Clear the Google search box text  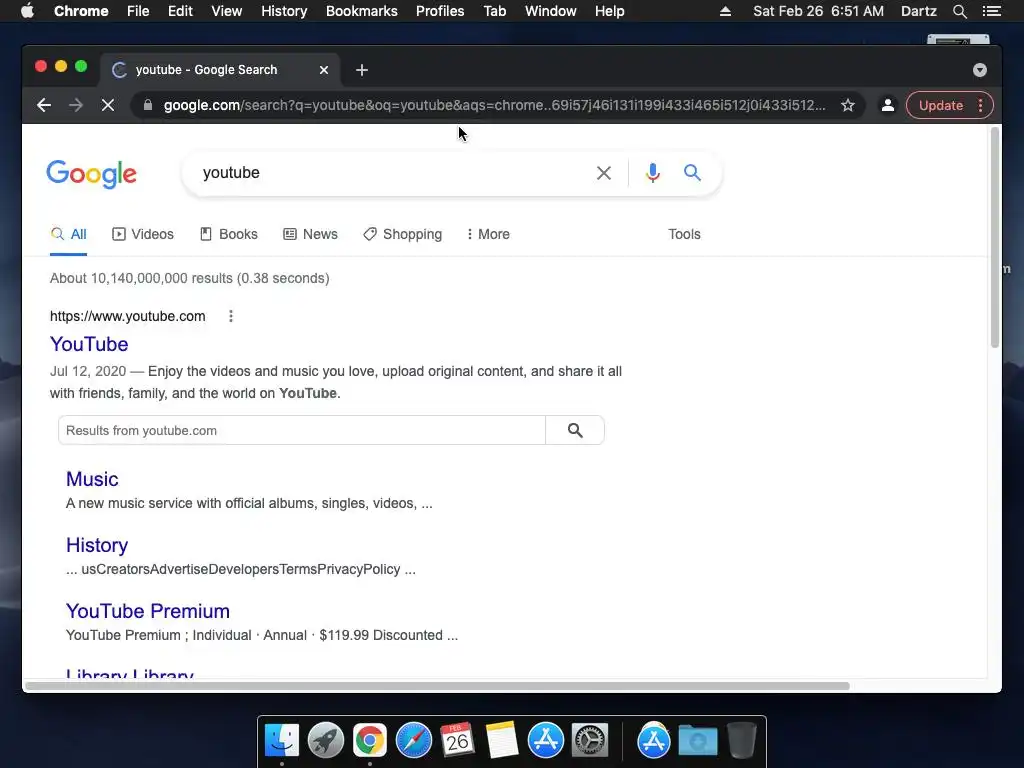click(x=604, y=173)
